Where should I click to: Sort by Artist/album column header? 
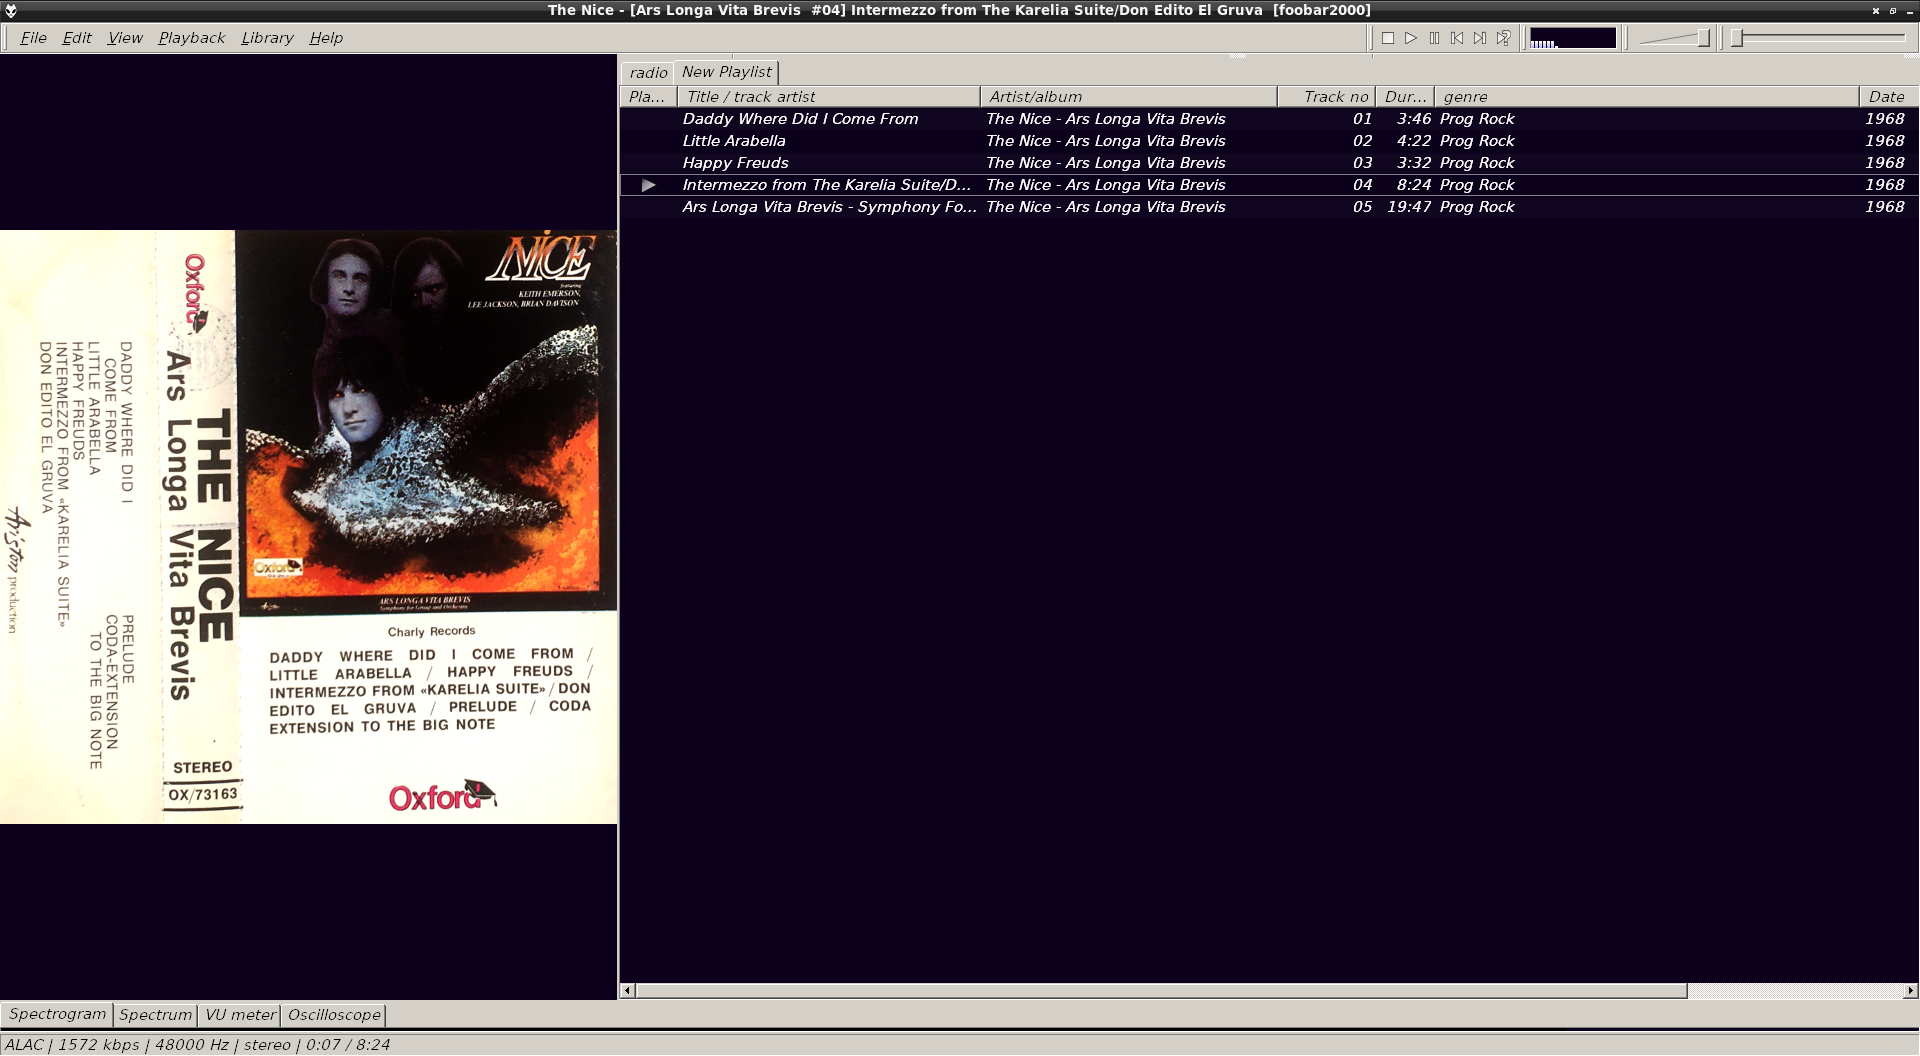pyautogui.click(x=1128, y=97)
